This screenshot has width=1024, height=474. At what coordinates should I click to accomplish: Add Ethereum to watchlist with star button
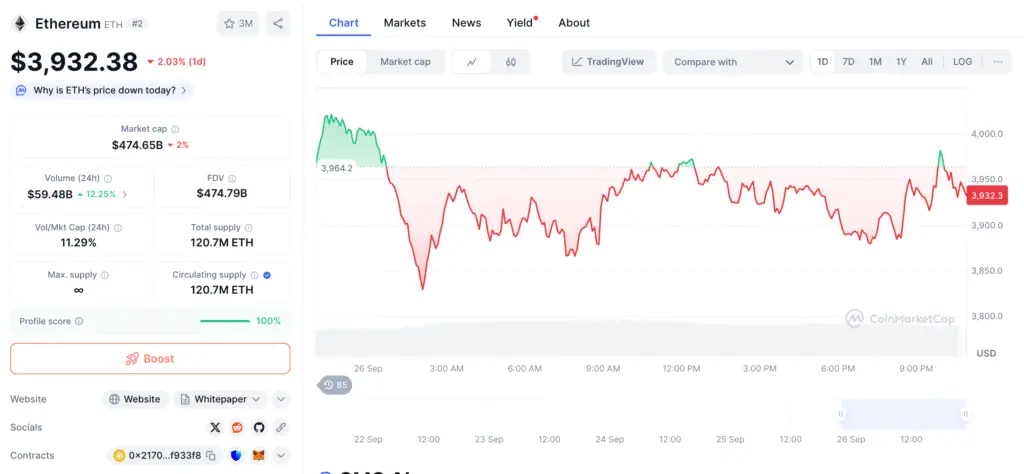coord(238,24)
